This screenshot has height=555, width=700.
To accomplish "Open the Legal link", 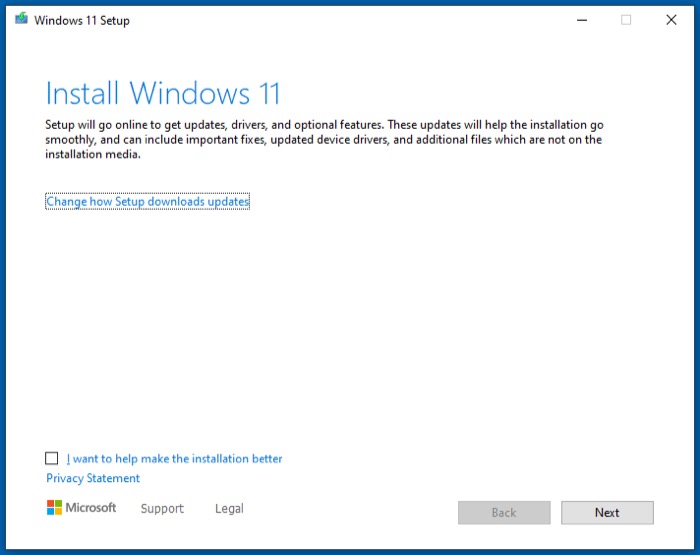I will 229,509.
